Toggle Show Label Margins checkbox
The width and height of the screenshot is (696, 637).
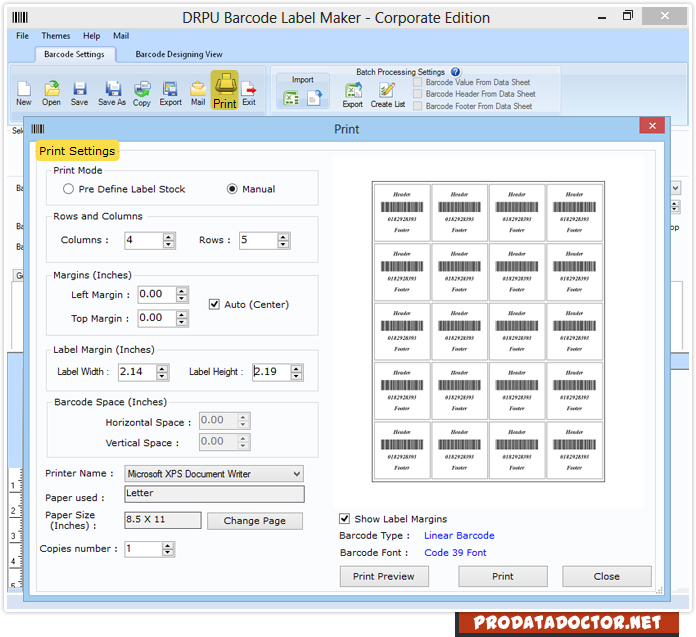point(344,519)
